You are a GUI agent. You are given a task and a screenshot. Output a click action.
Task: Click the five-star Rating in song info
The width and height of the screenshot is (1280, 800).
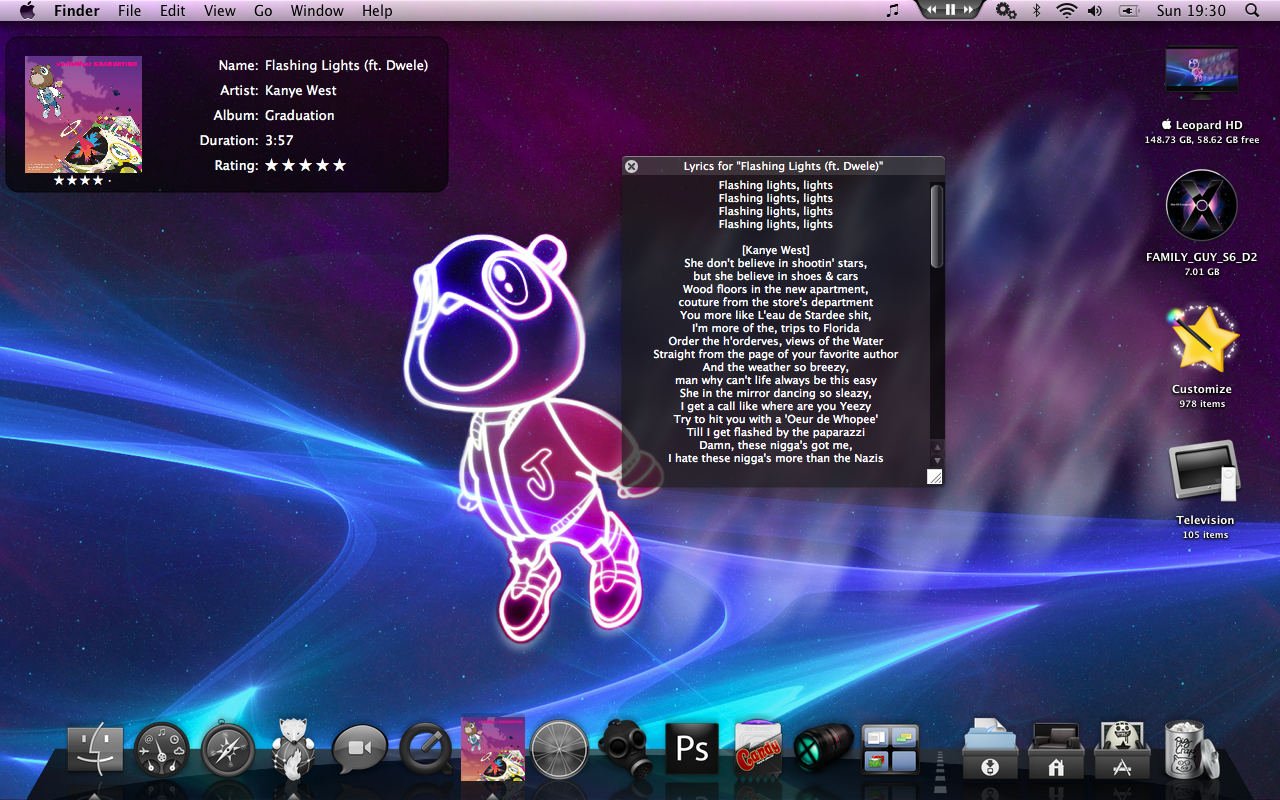tap(305, 165)
